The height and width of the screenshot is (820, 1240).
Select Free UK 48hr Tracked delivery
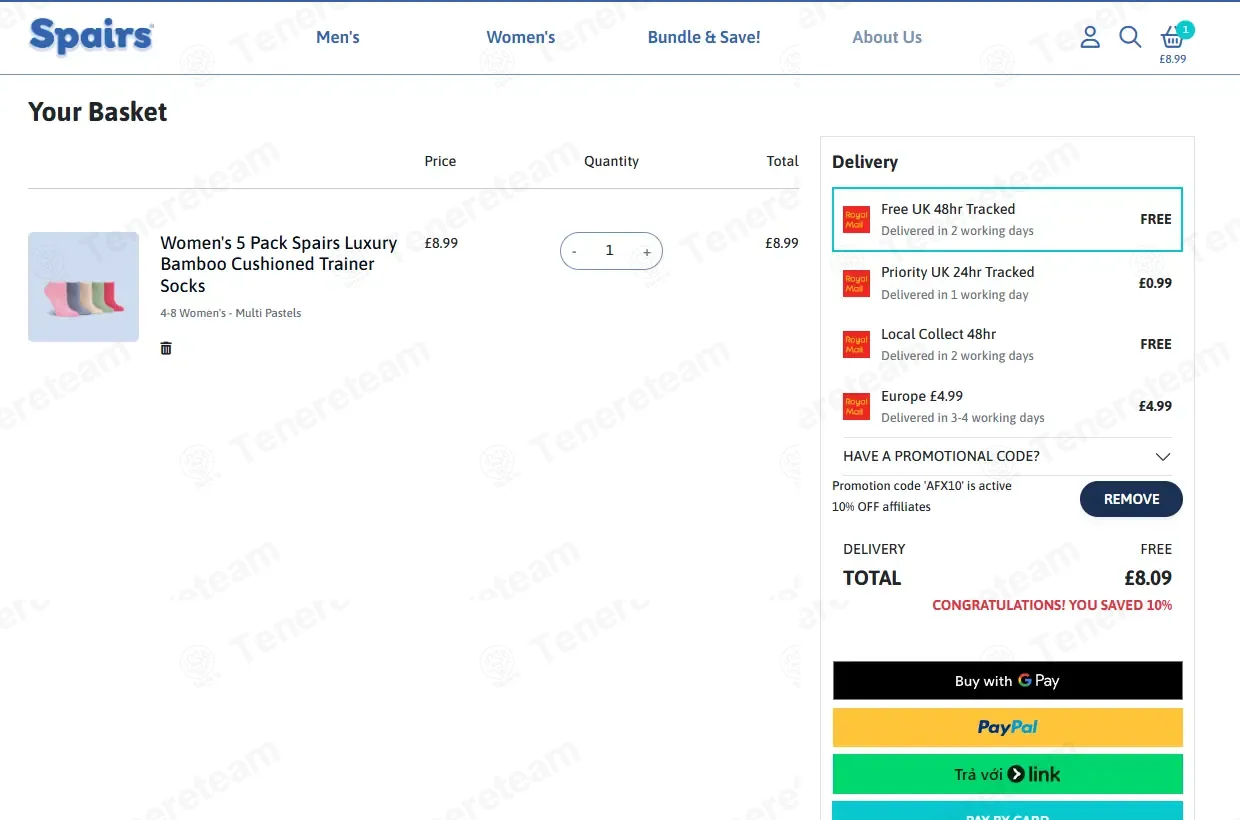pos(1007,219)
